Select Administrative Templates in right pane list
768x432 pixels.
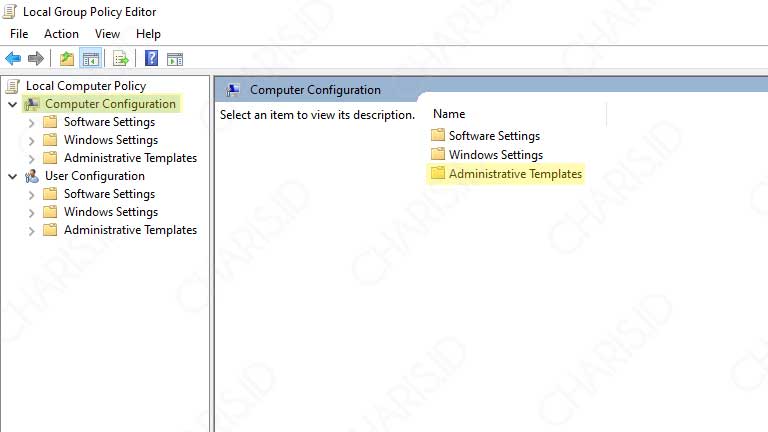click(x=514, y=174)
